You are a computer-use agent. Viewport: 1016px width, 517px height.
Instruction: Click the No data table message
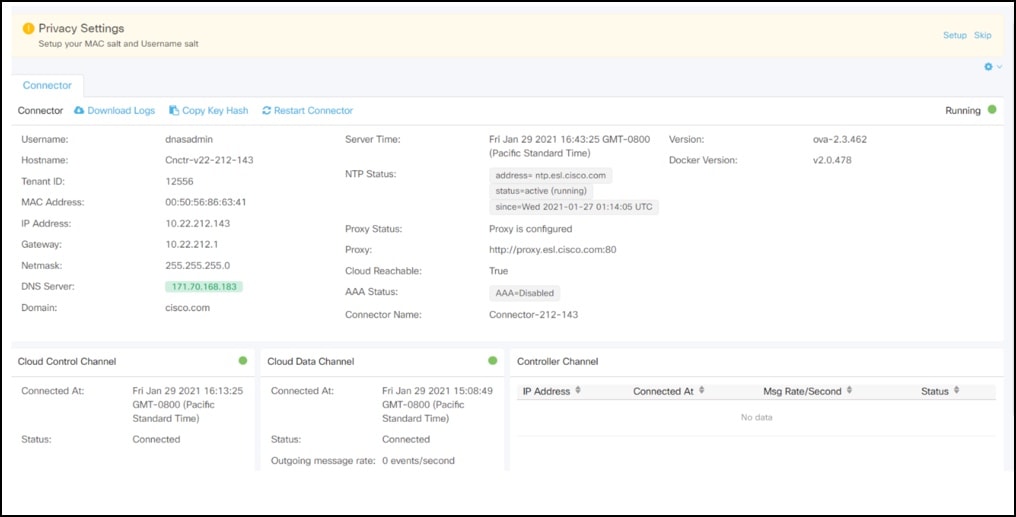tap(756, 417)
